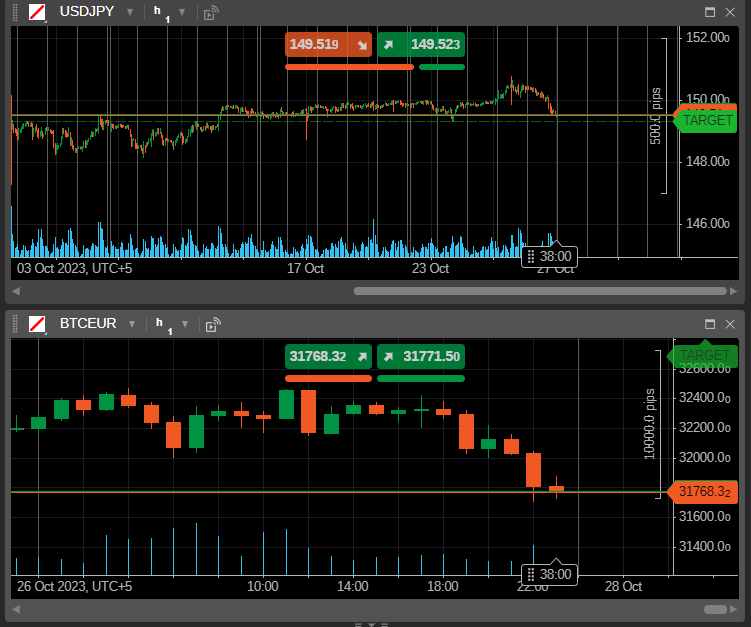Click the USDJPY sell price 149.519 button

point(329,45)
